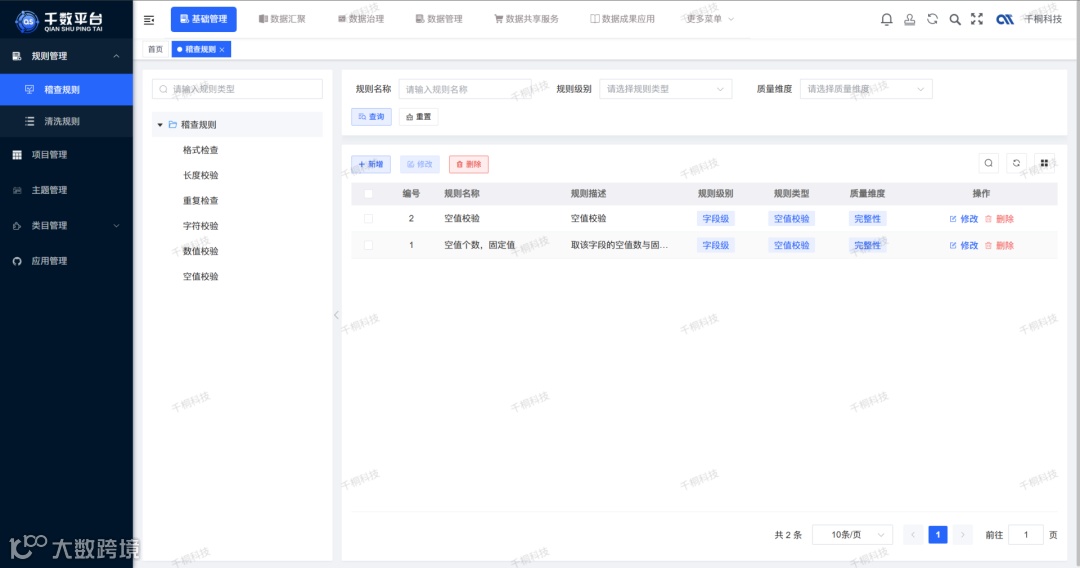The width and height of the screenshot is (1080, 568).
Task: Open the 规则级别 dropdown
Action: pos(665,89)
